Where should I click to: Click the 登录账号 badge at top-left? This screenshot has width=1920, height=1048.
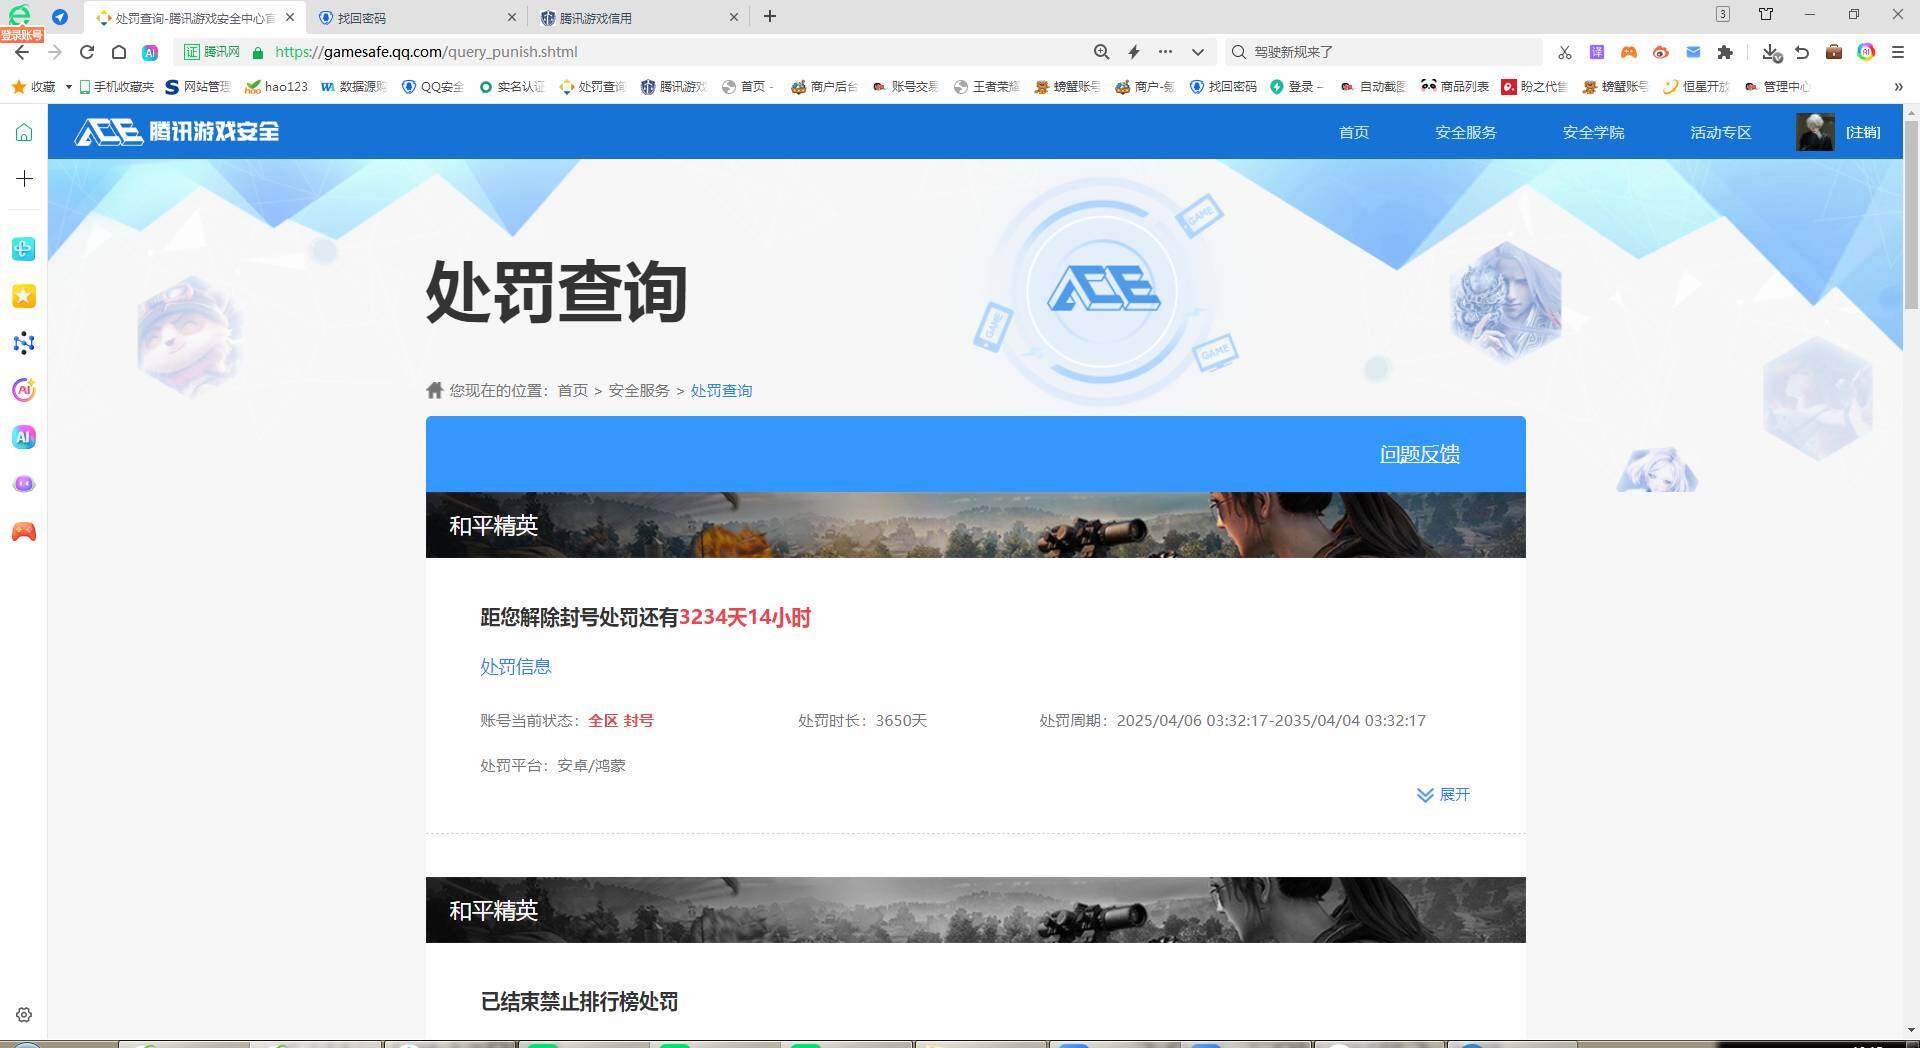(22, 35)
